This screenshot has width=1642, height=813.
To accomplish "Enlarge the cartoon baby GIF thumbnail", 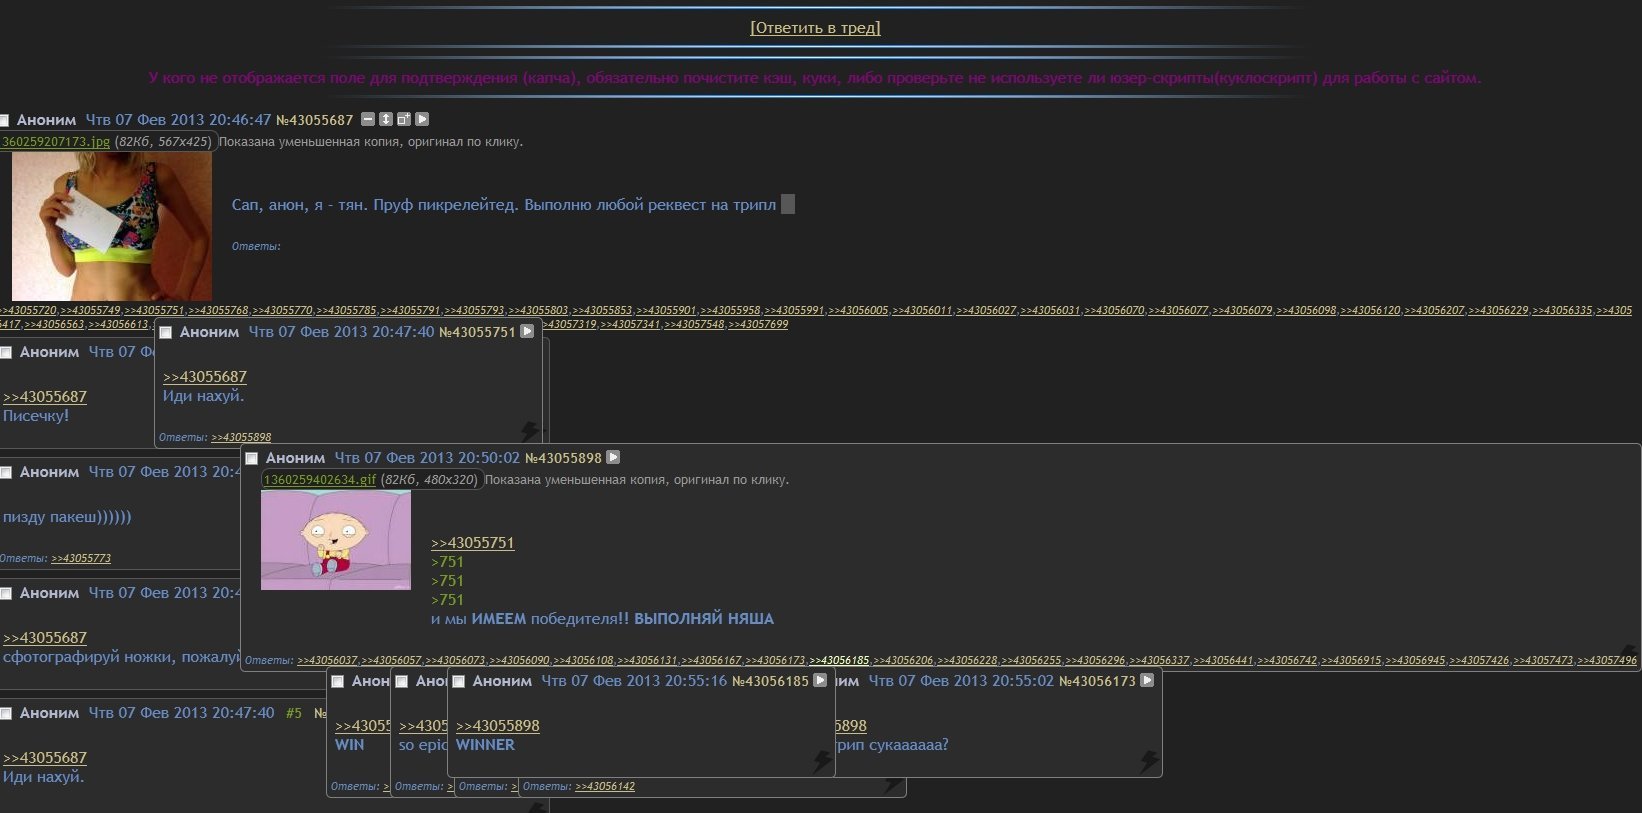I will click(336, 540).
